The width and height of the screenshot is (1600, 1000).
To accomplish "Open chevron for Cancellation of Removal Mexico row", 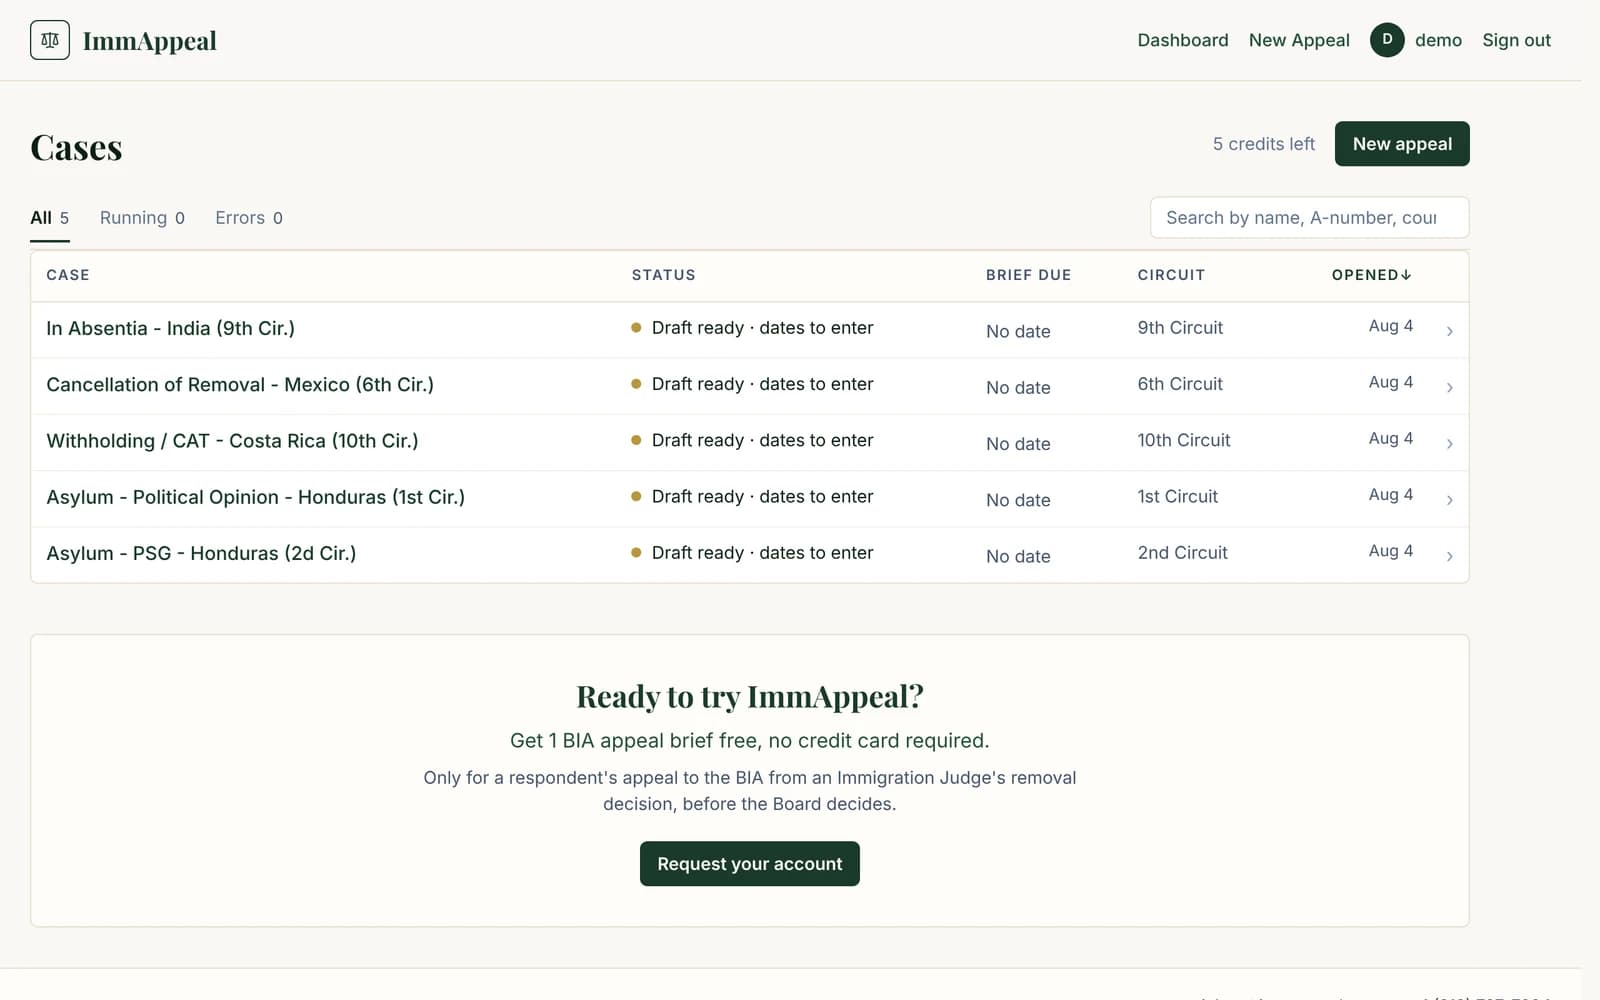I will pyautogui.click(x=1449, y=387).
